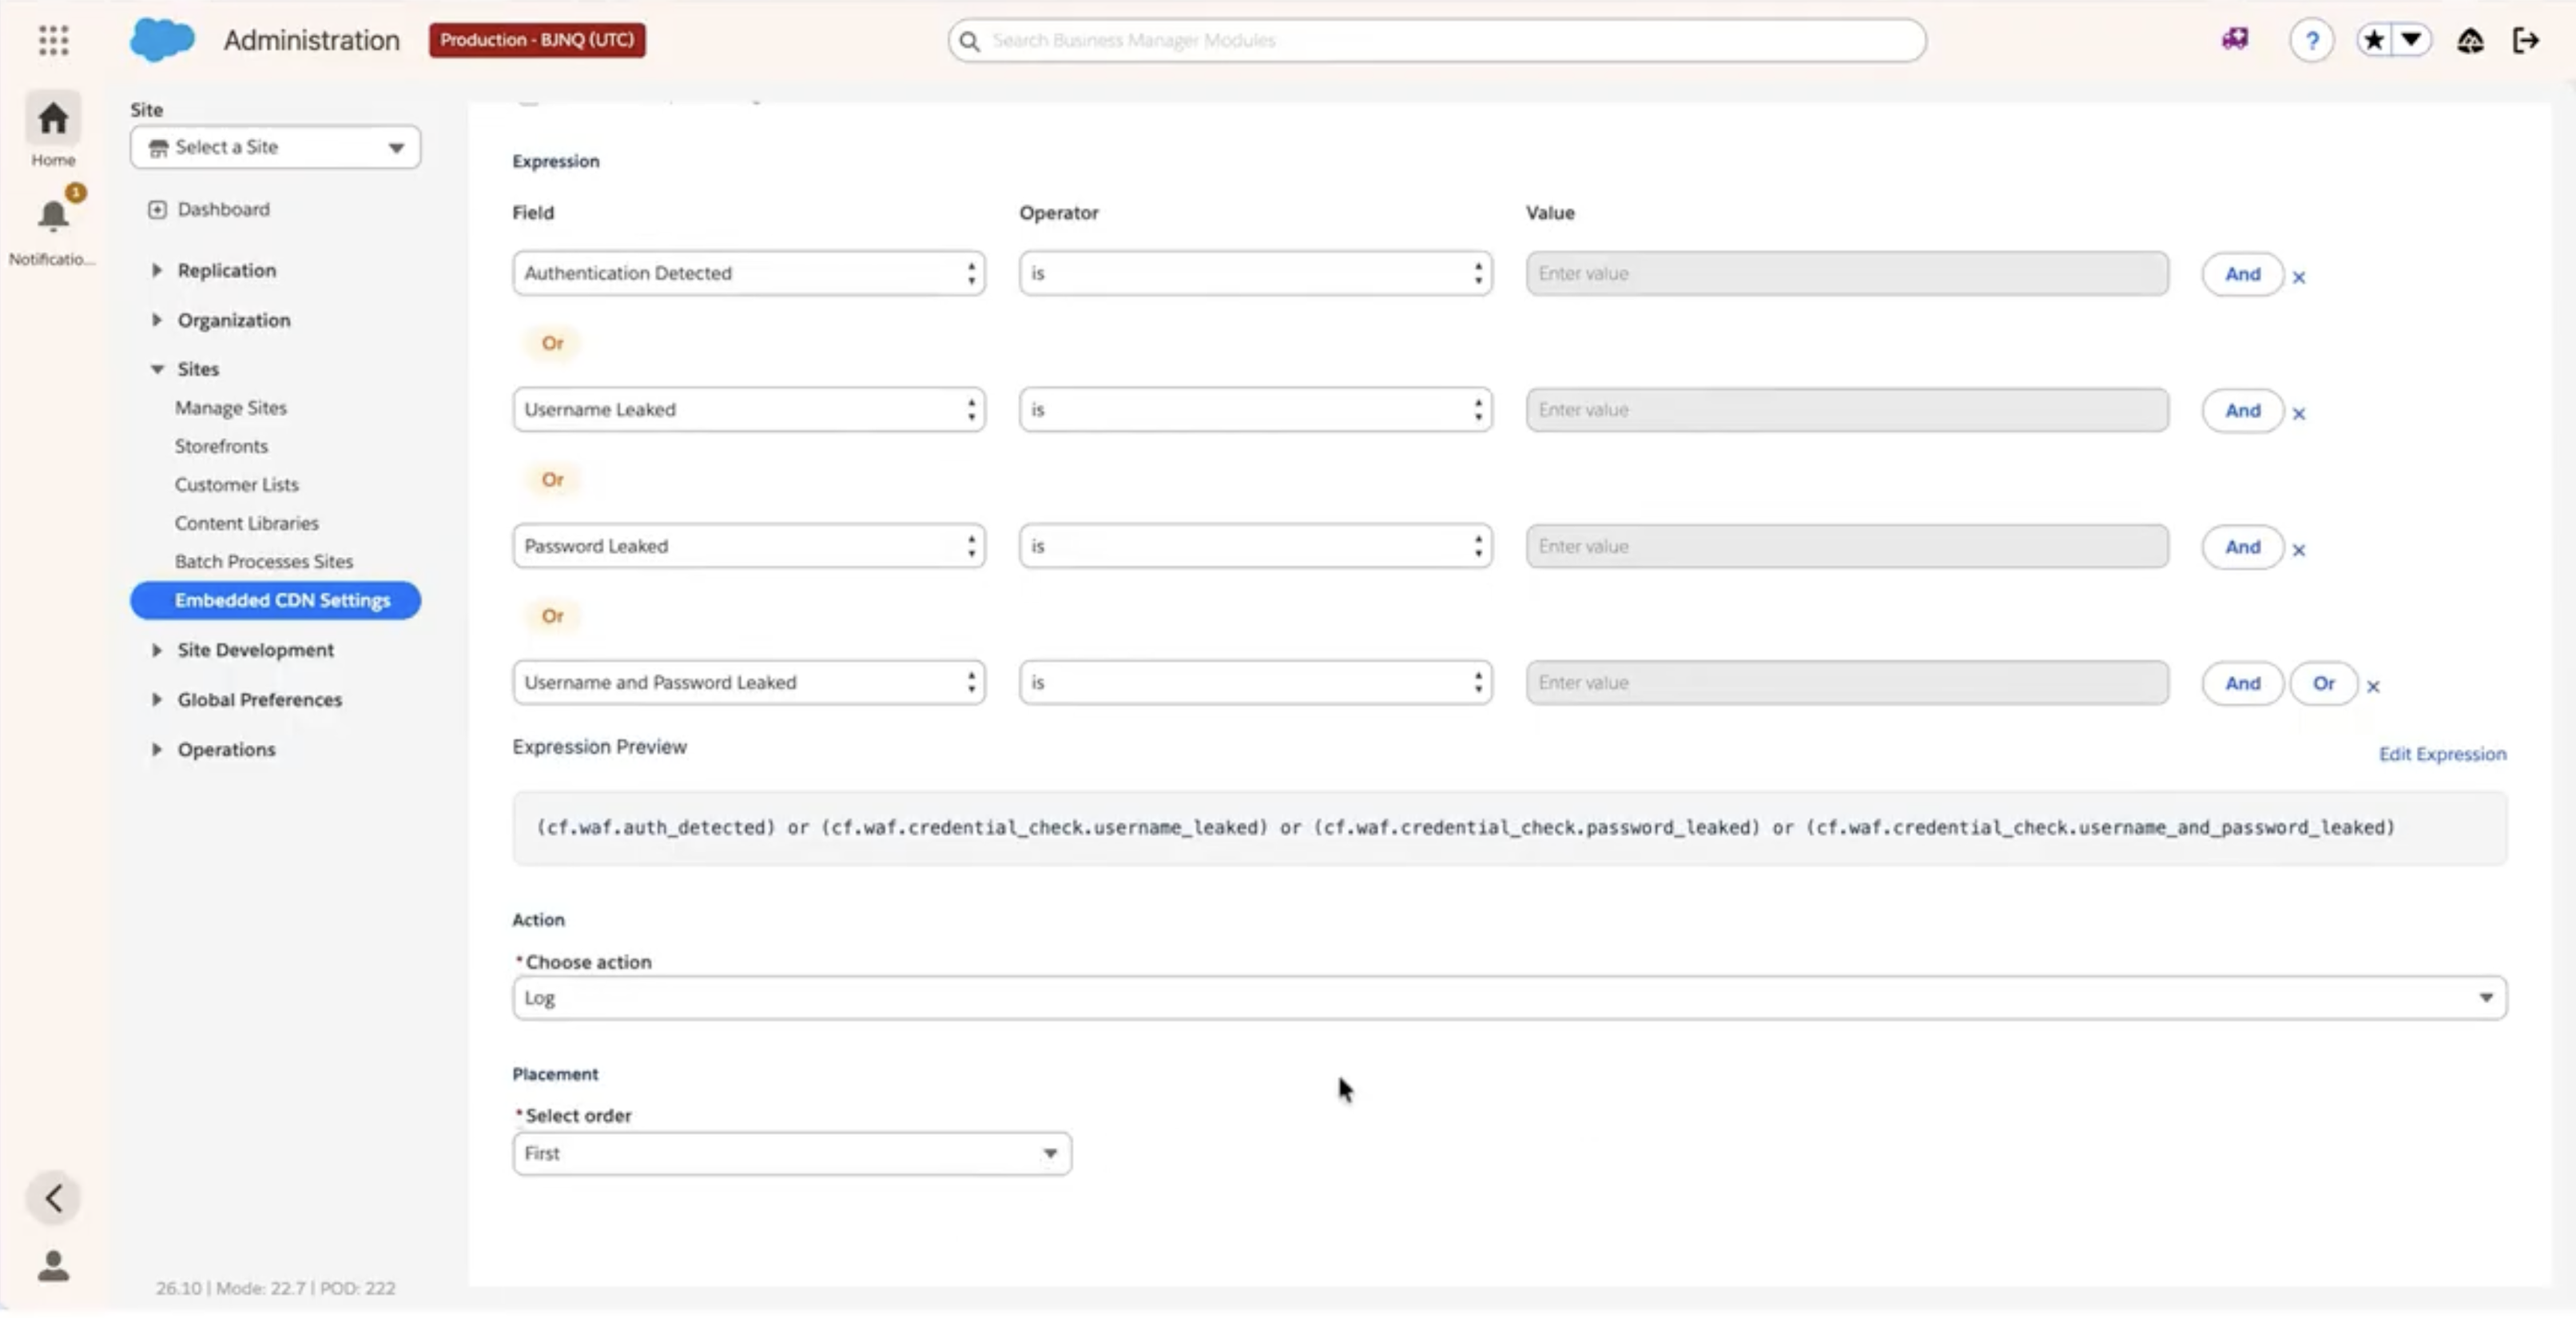Click the Salesforce cloud logo
The image size is (2576, 1318).
coord(162,40)
